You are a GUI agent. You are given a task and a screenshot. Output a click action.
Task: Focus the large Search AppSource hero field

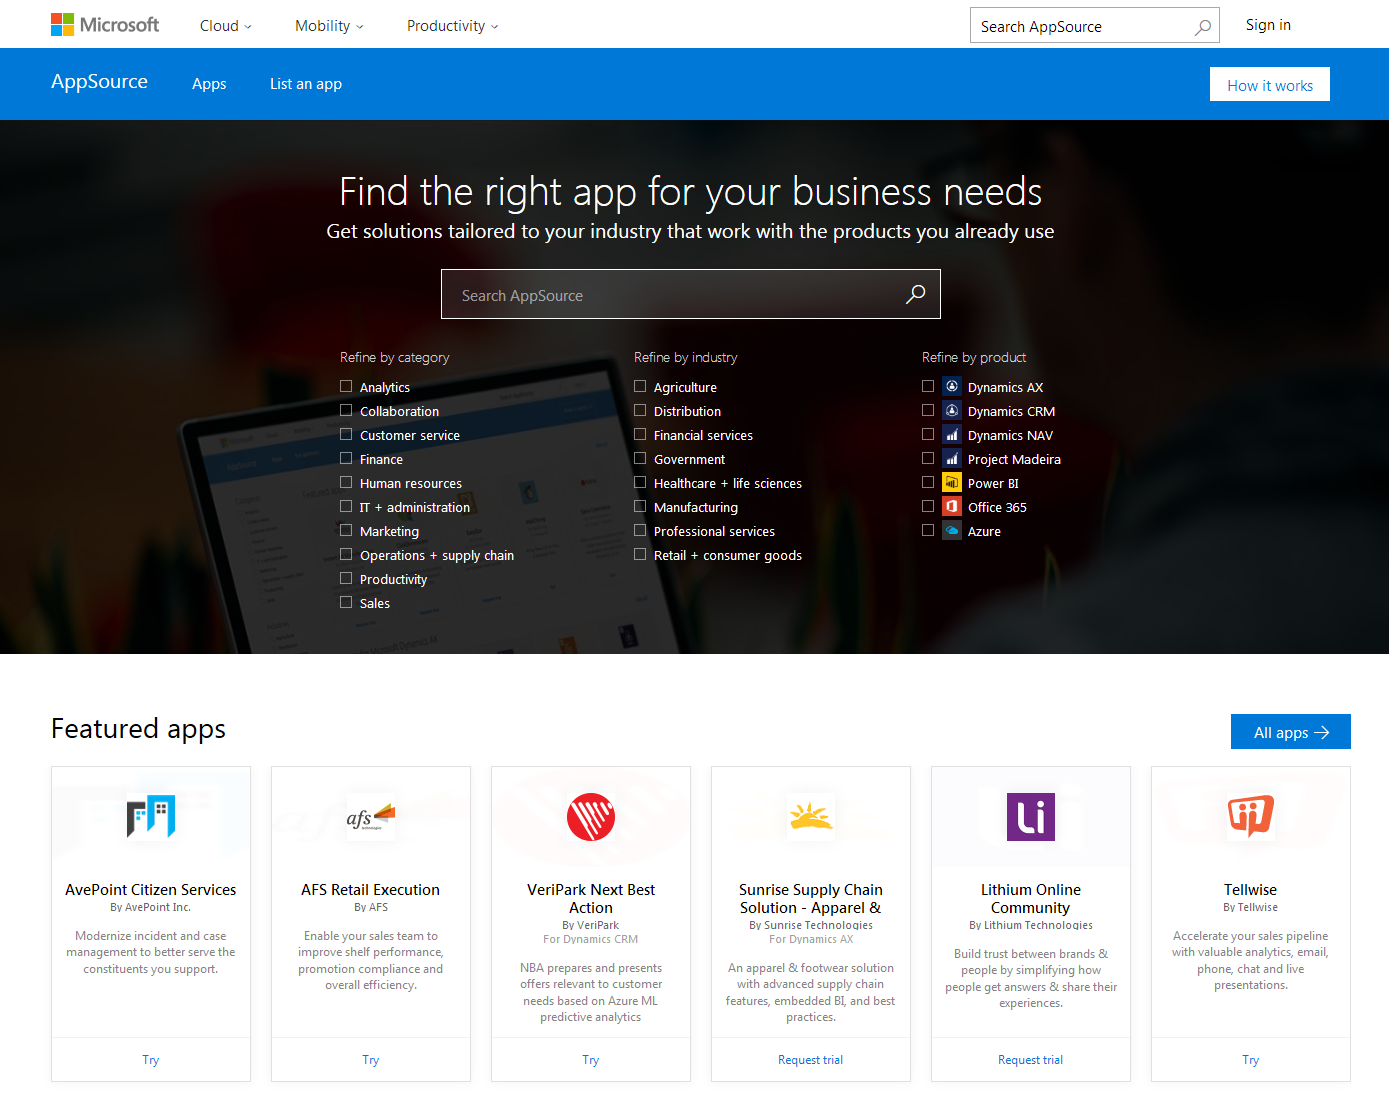690,294
